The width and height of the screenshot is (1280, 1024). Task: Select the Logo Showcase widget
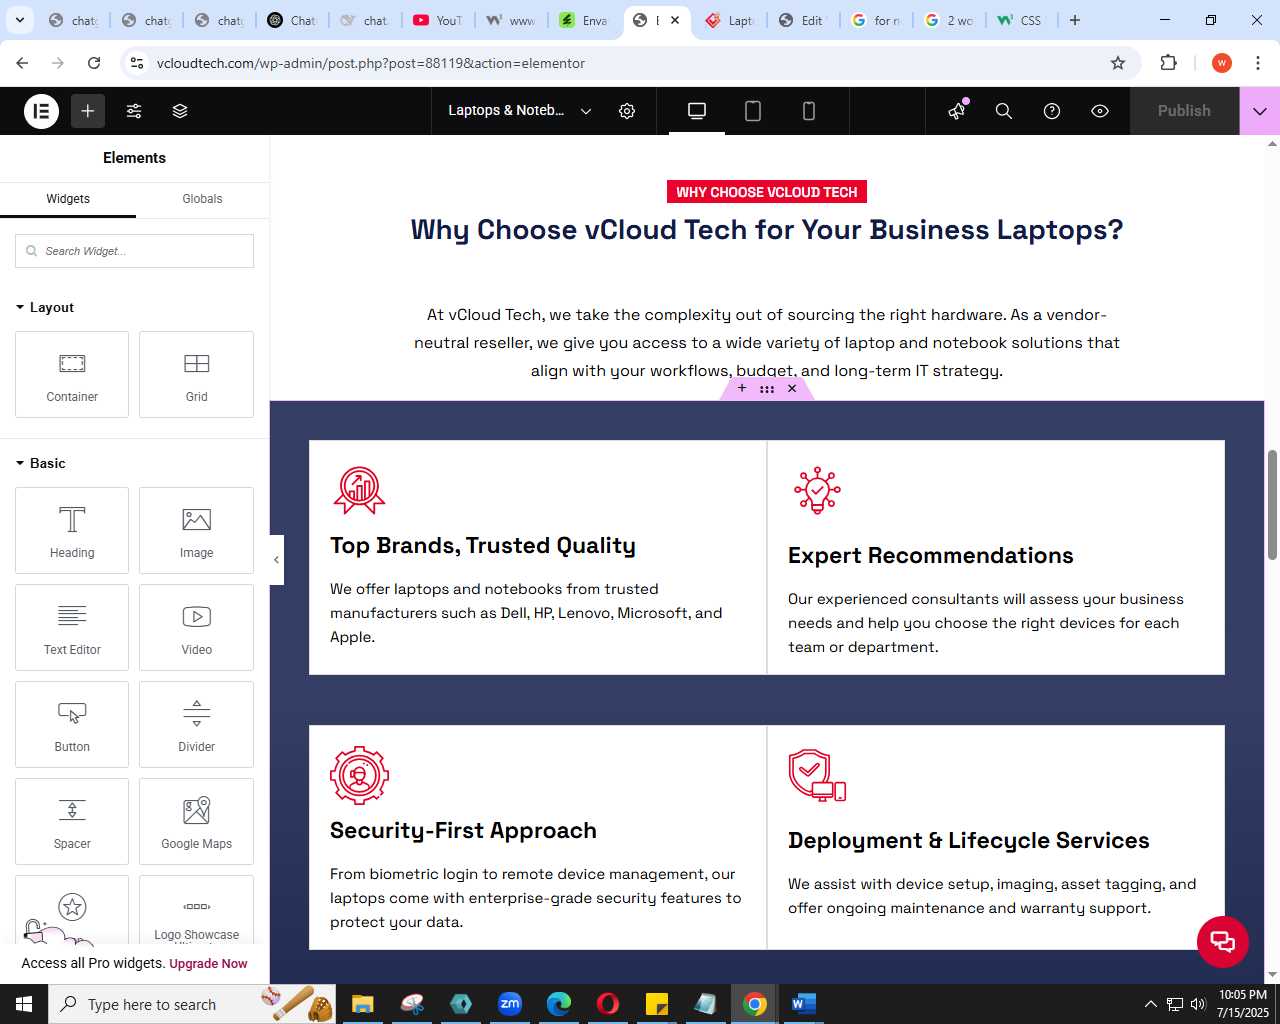tap(196, 910)
